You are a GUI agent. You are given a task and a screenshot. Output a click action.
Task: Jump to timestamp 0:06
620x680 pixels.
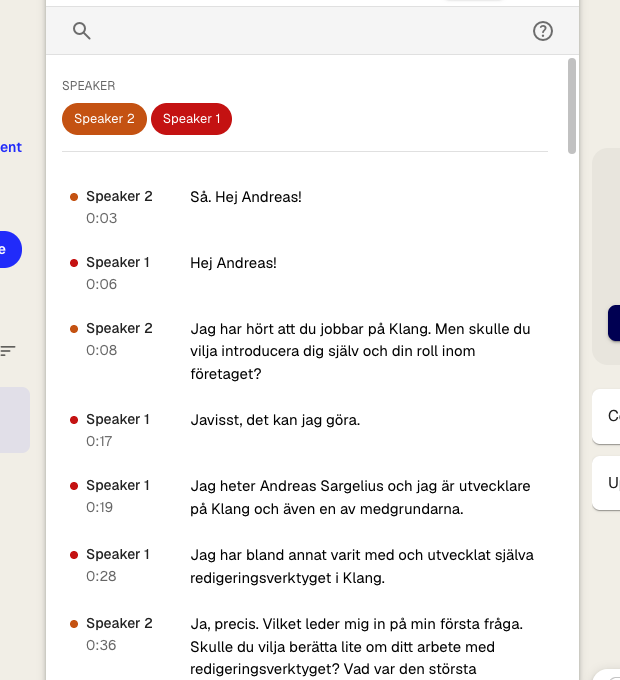pyautogui.click(x=101, y=285)
